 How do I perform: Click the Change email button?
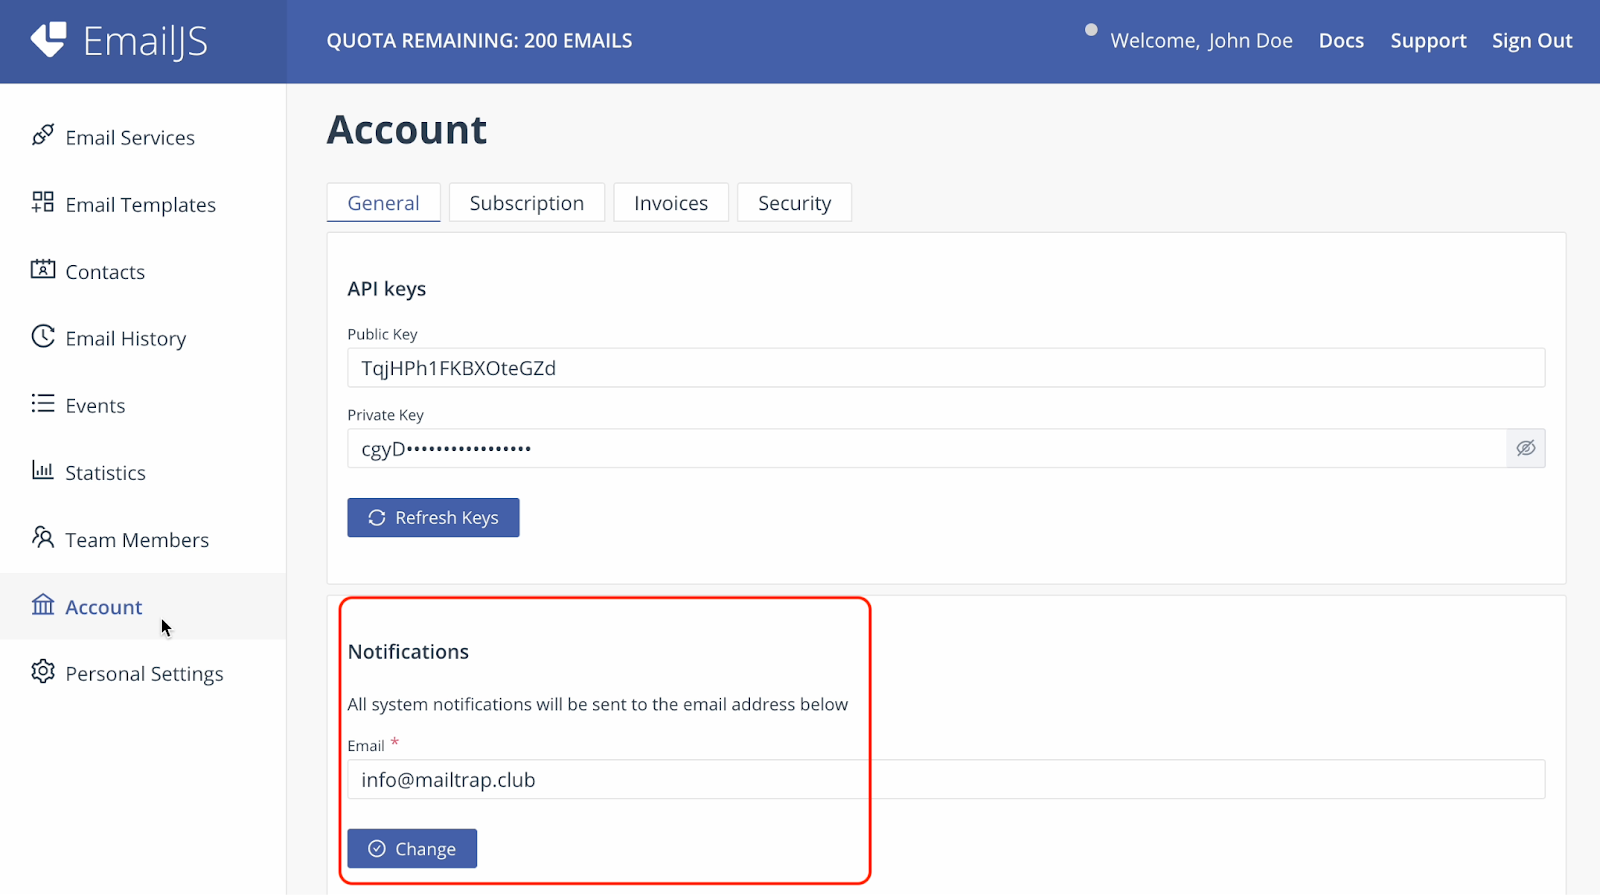pos(412,849)
